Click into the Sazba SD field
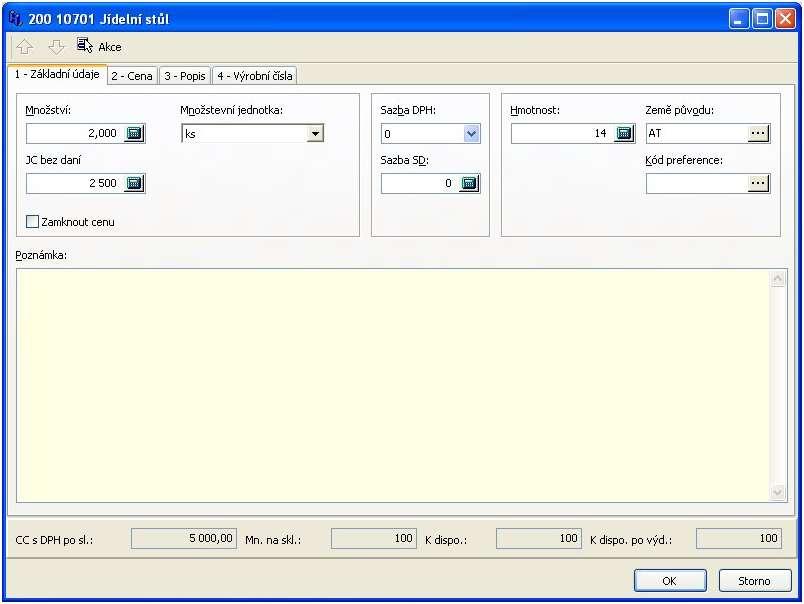Screen dimensions: 804x604 [x=420, y=183]
